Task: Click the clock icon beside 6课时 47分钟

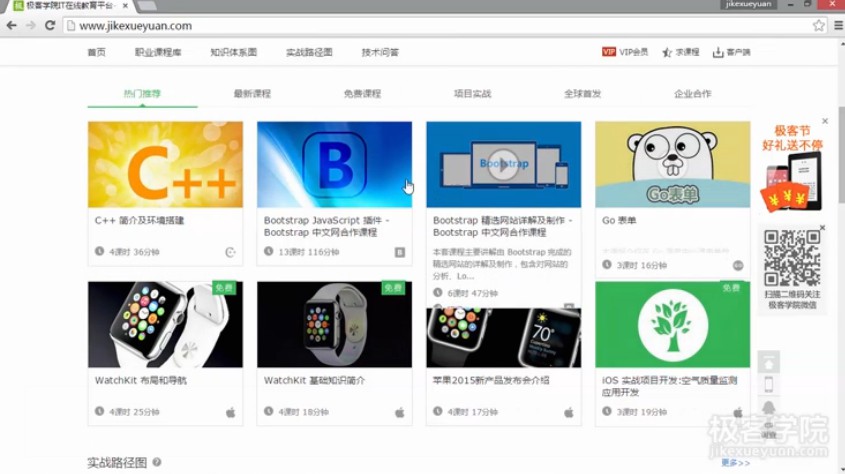Action: click(438, 292)
